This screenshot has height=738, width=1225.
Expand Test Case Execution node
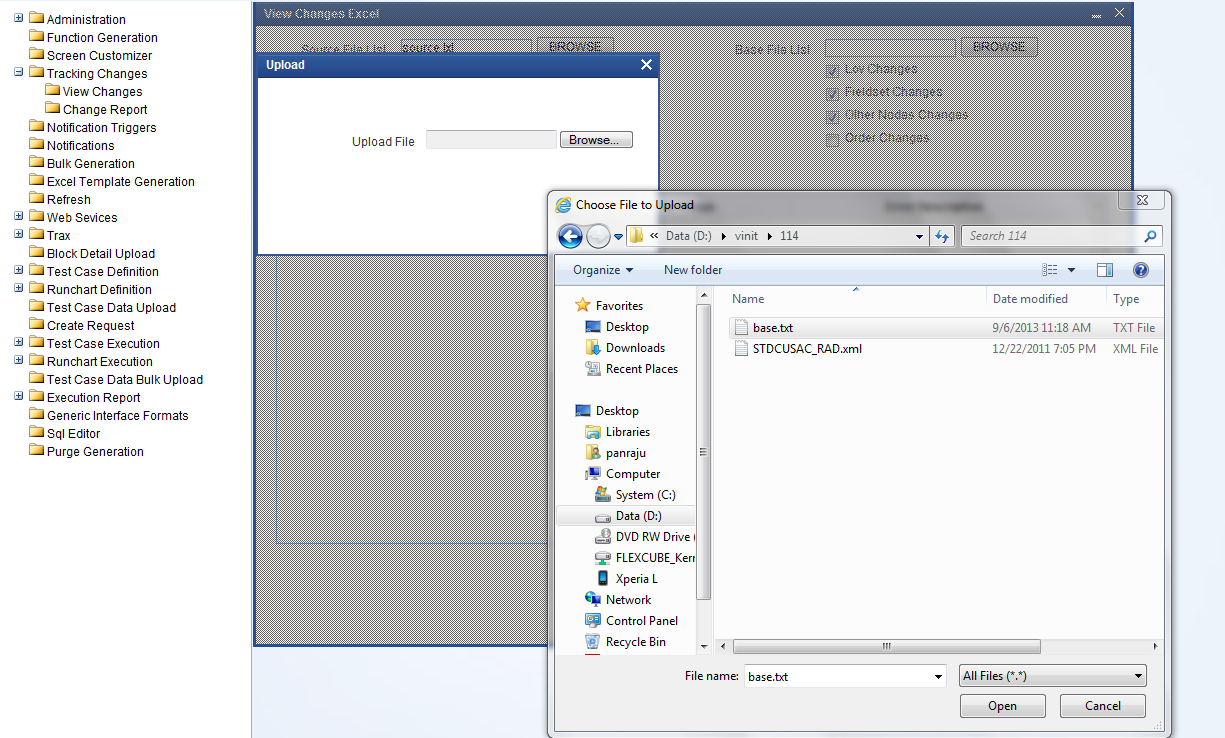[19, 343]
